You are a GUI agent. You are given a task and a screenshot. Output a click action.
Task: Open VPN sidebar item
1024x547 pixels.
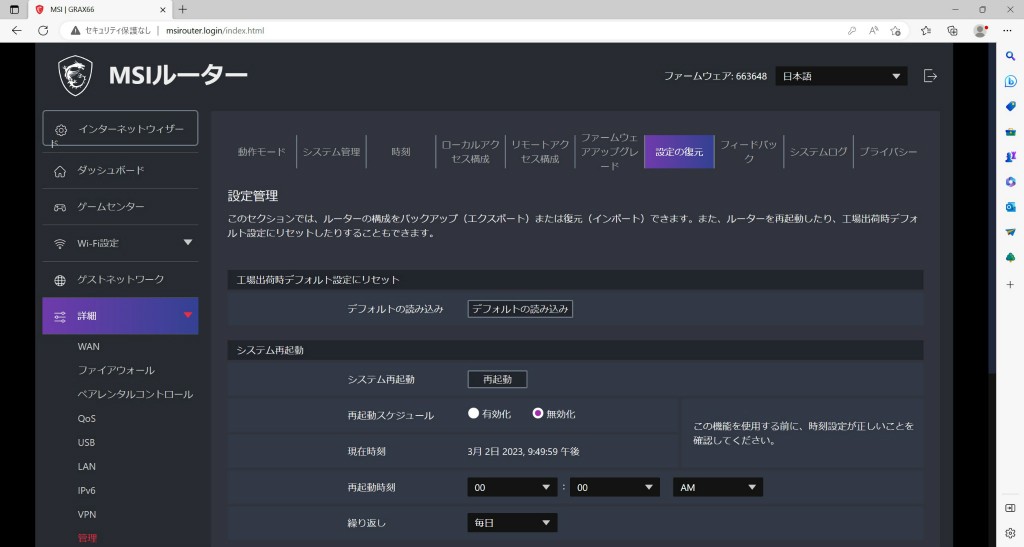click(87, 514)
